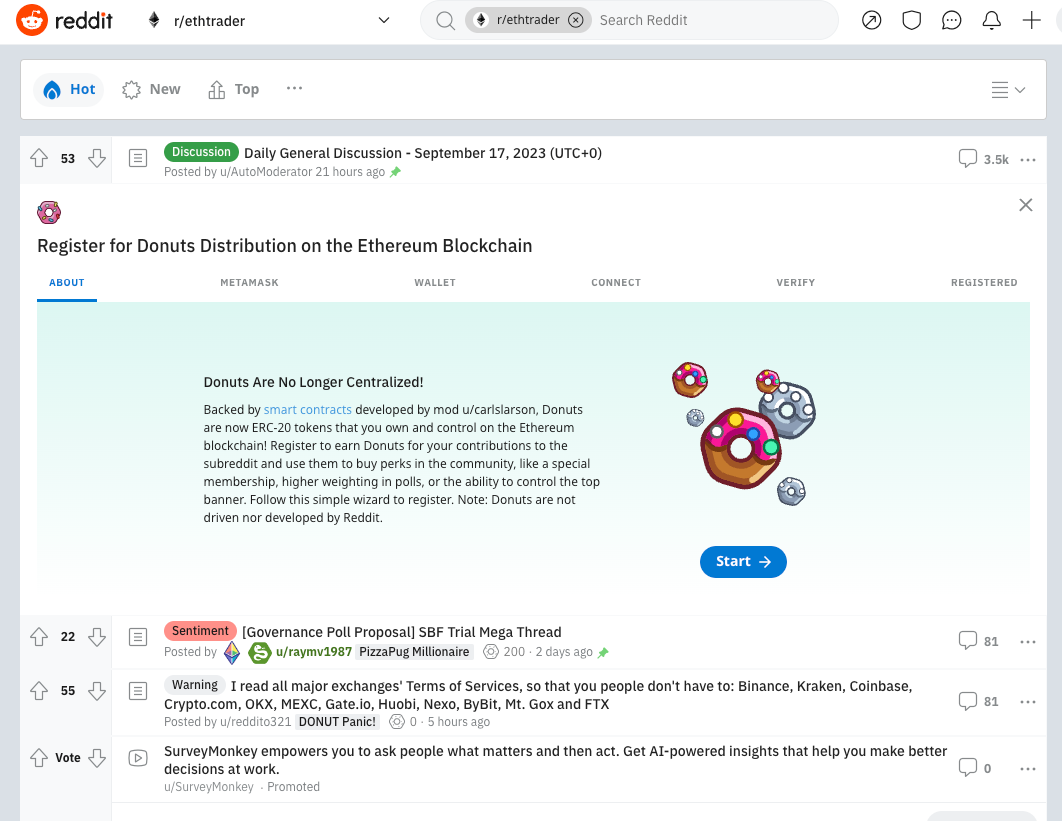Open the smart contracts link

click(307, 410)
